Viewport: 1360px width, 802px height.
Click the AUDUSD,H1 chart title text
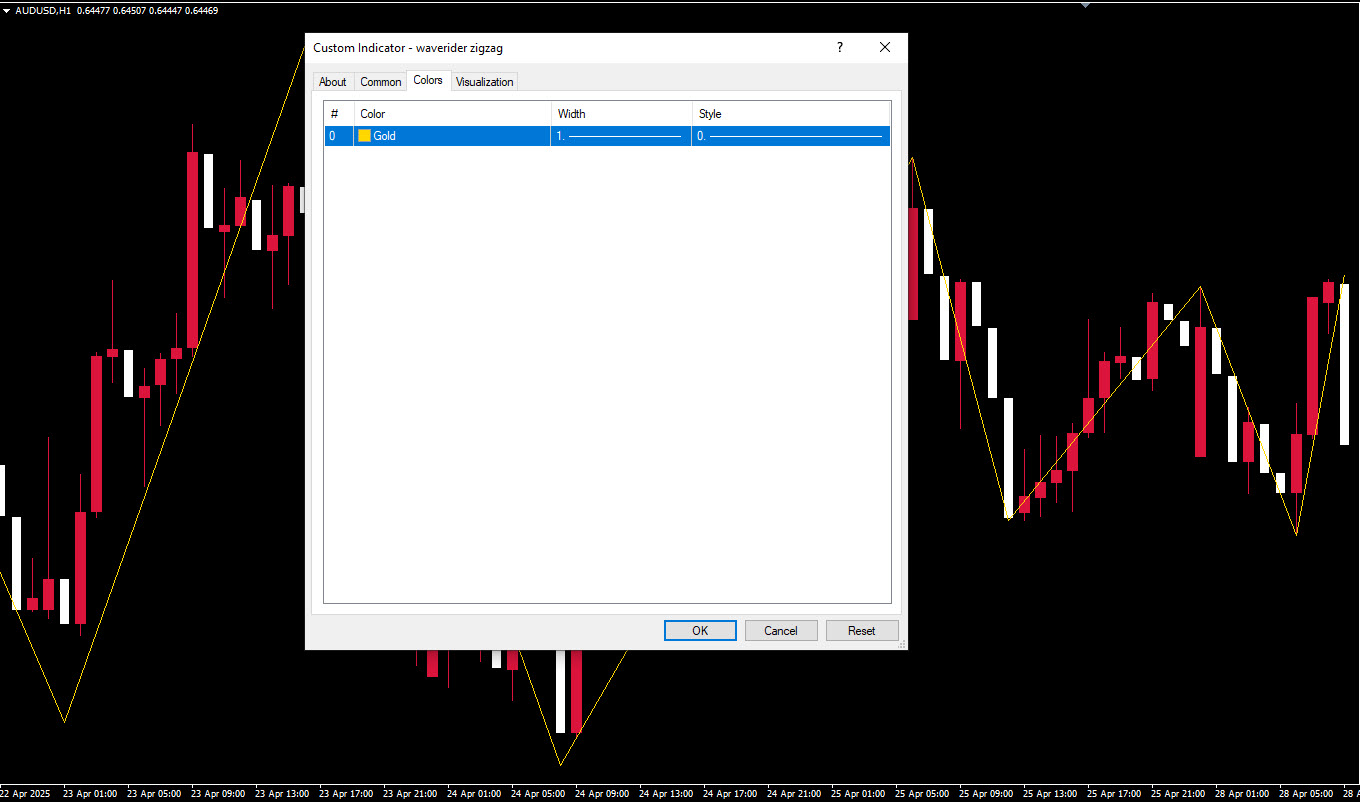(x=43, y=10)
